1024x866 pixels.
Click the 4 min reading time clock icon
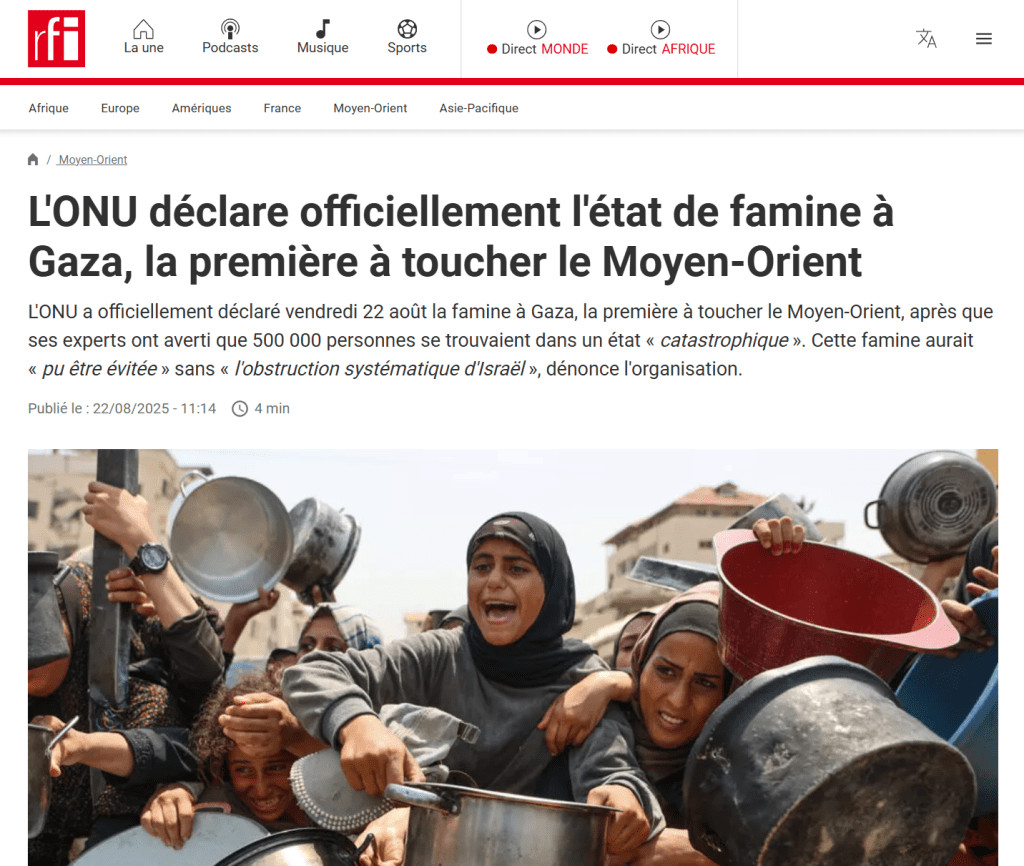pos(240,409)
